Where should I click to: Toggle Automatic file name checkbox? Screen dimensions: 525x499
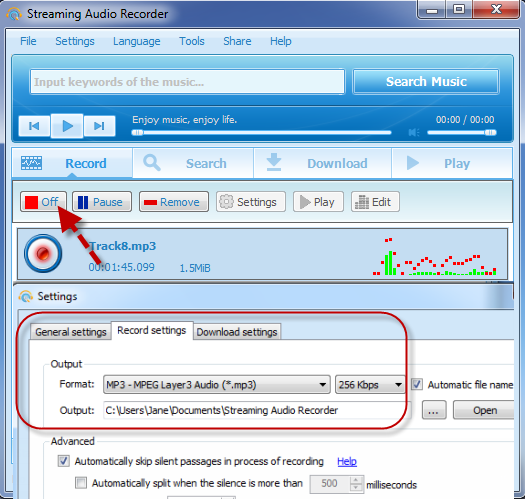[417, 384]
